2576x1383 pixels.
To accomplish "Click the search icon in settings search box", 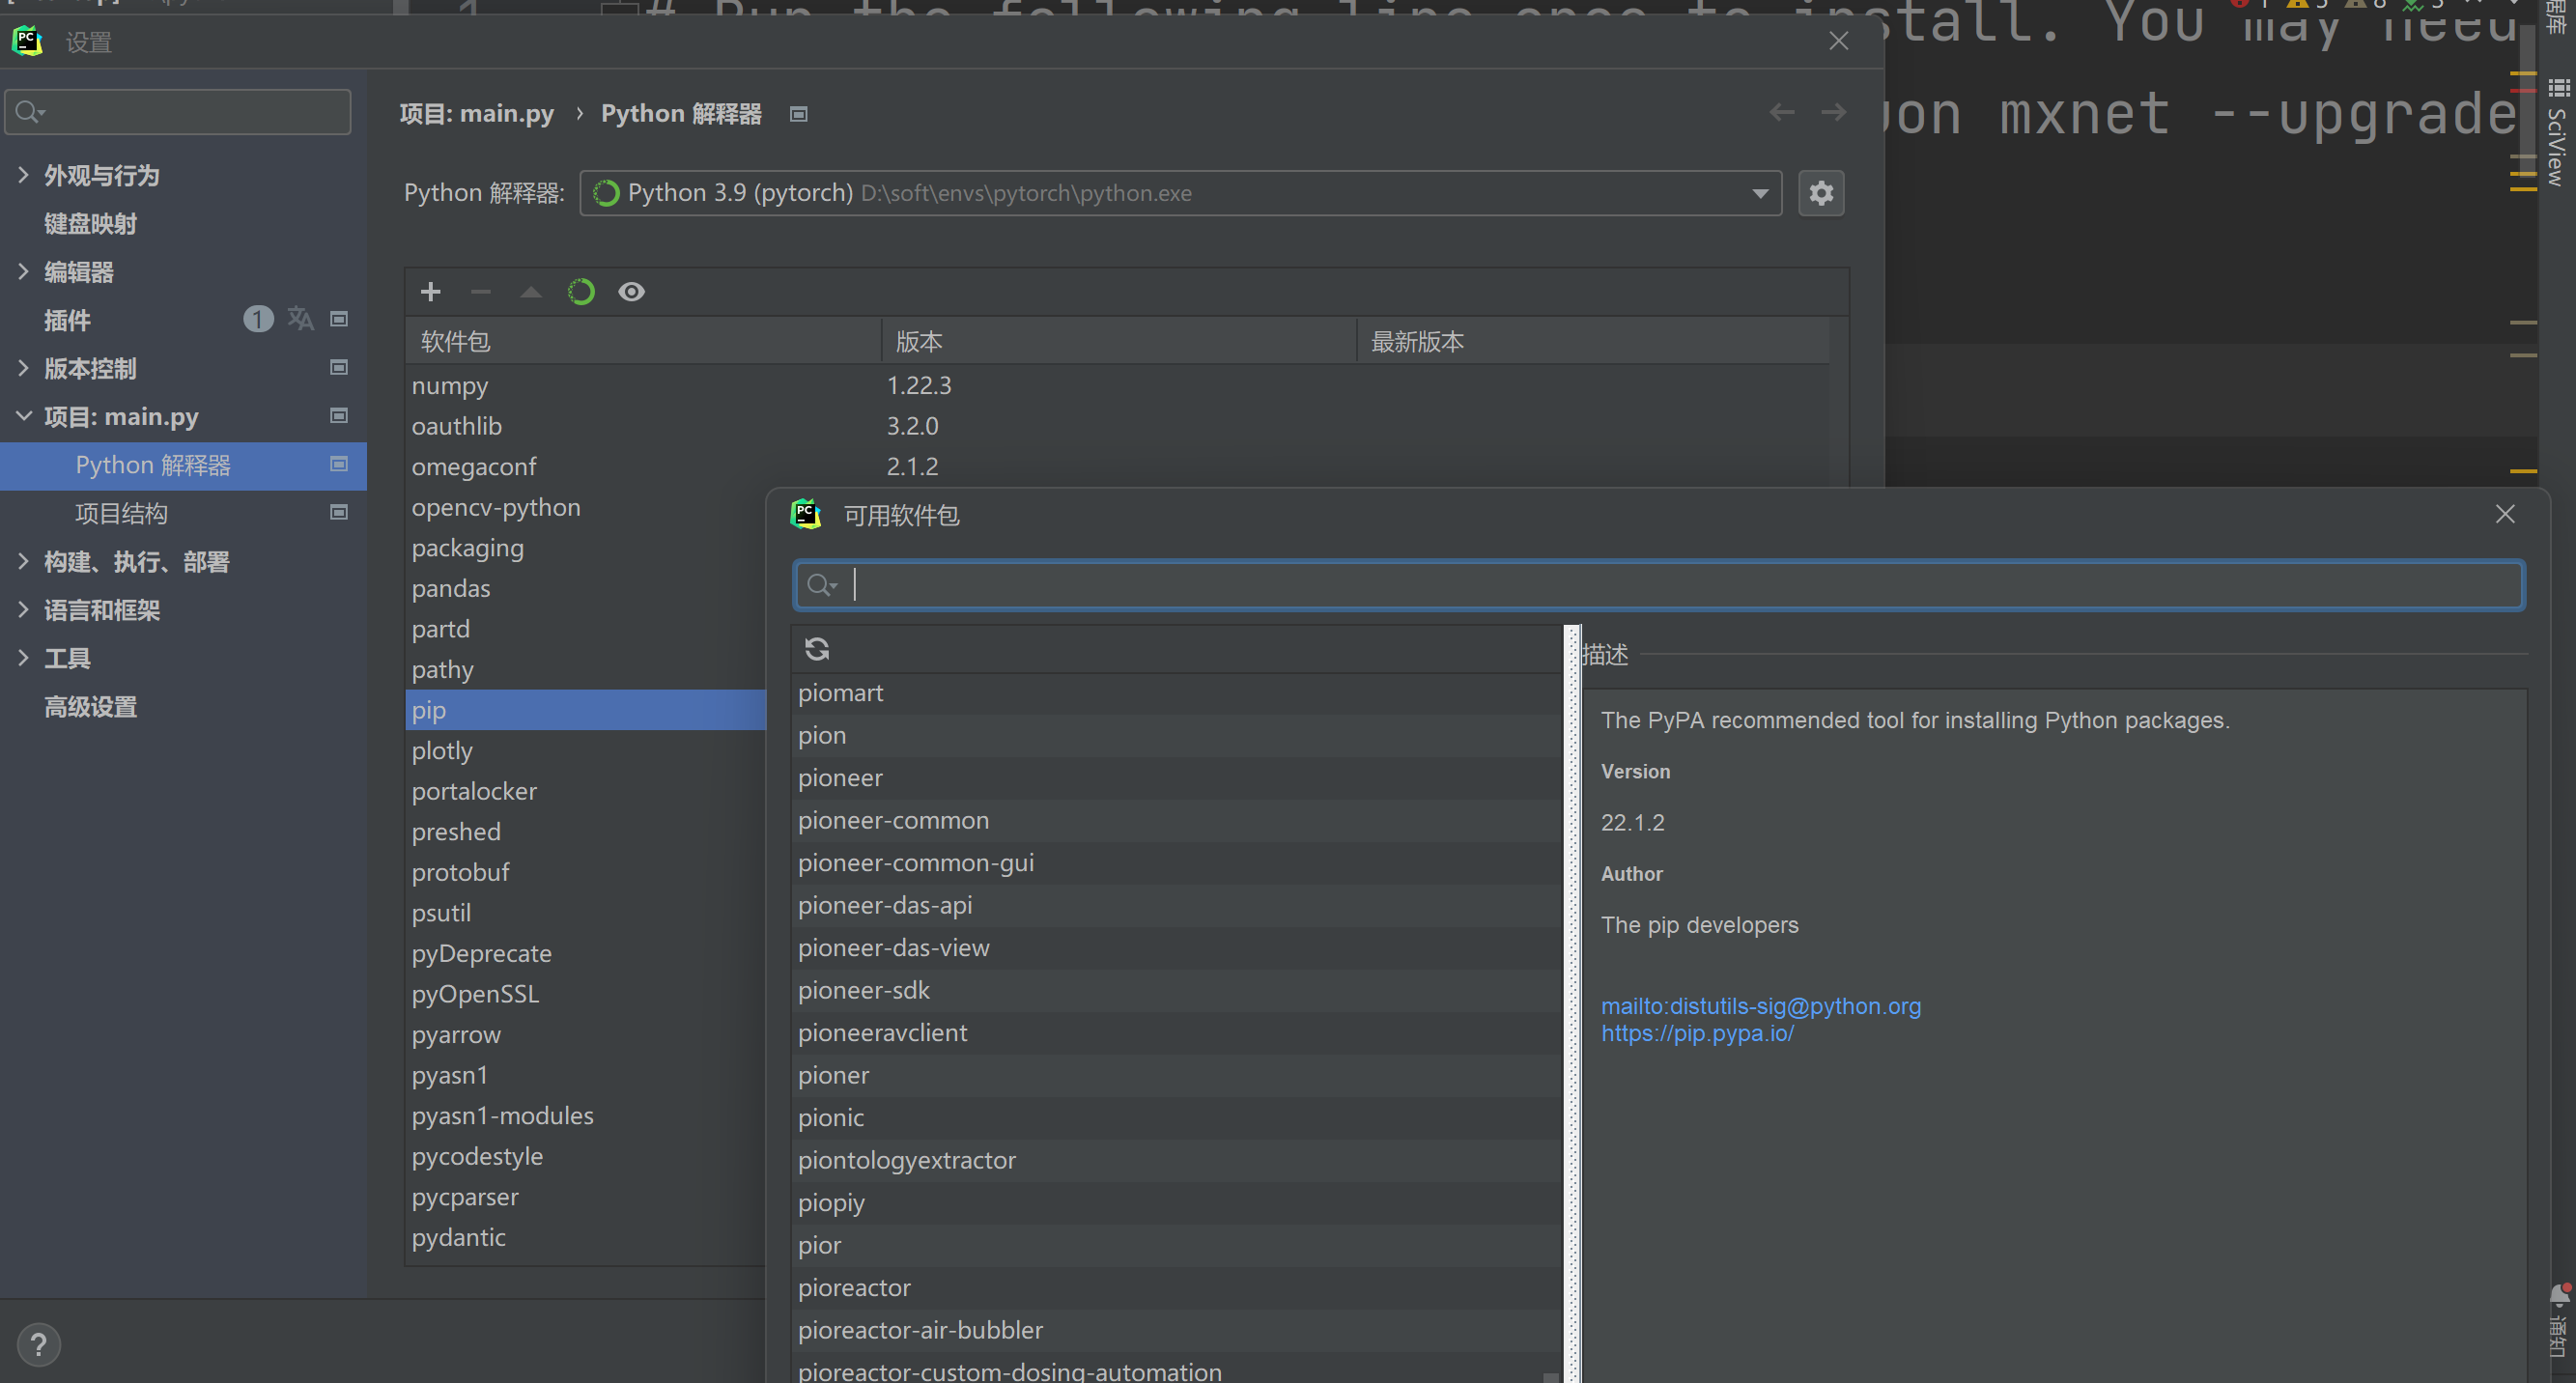I will 30,112.
